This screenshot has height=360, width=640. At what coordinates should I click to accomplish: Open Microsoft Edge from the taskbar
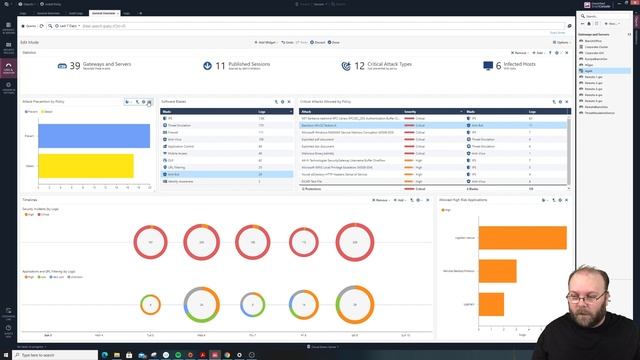(105, 355)
